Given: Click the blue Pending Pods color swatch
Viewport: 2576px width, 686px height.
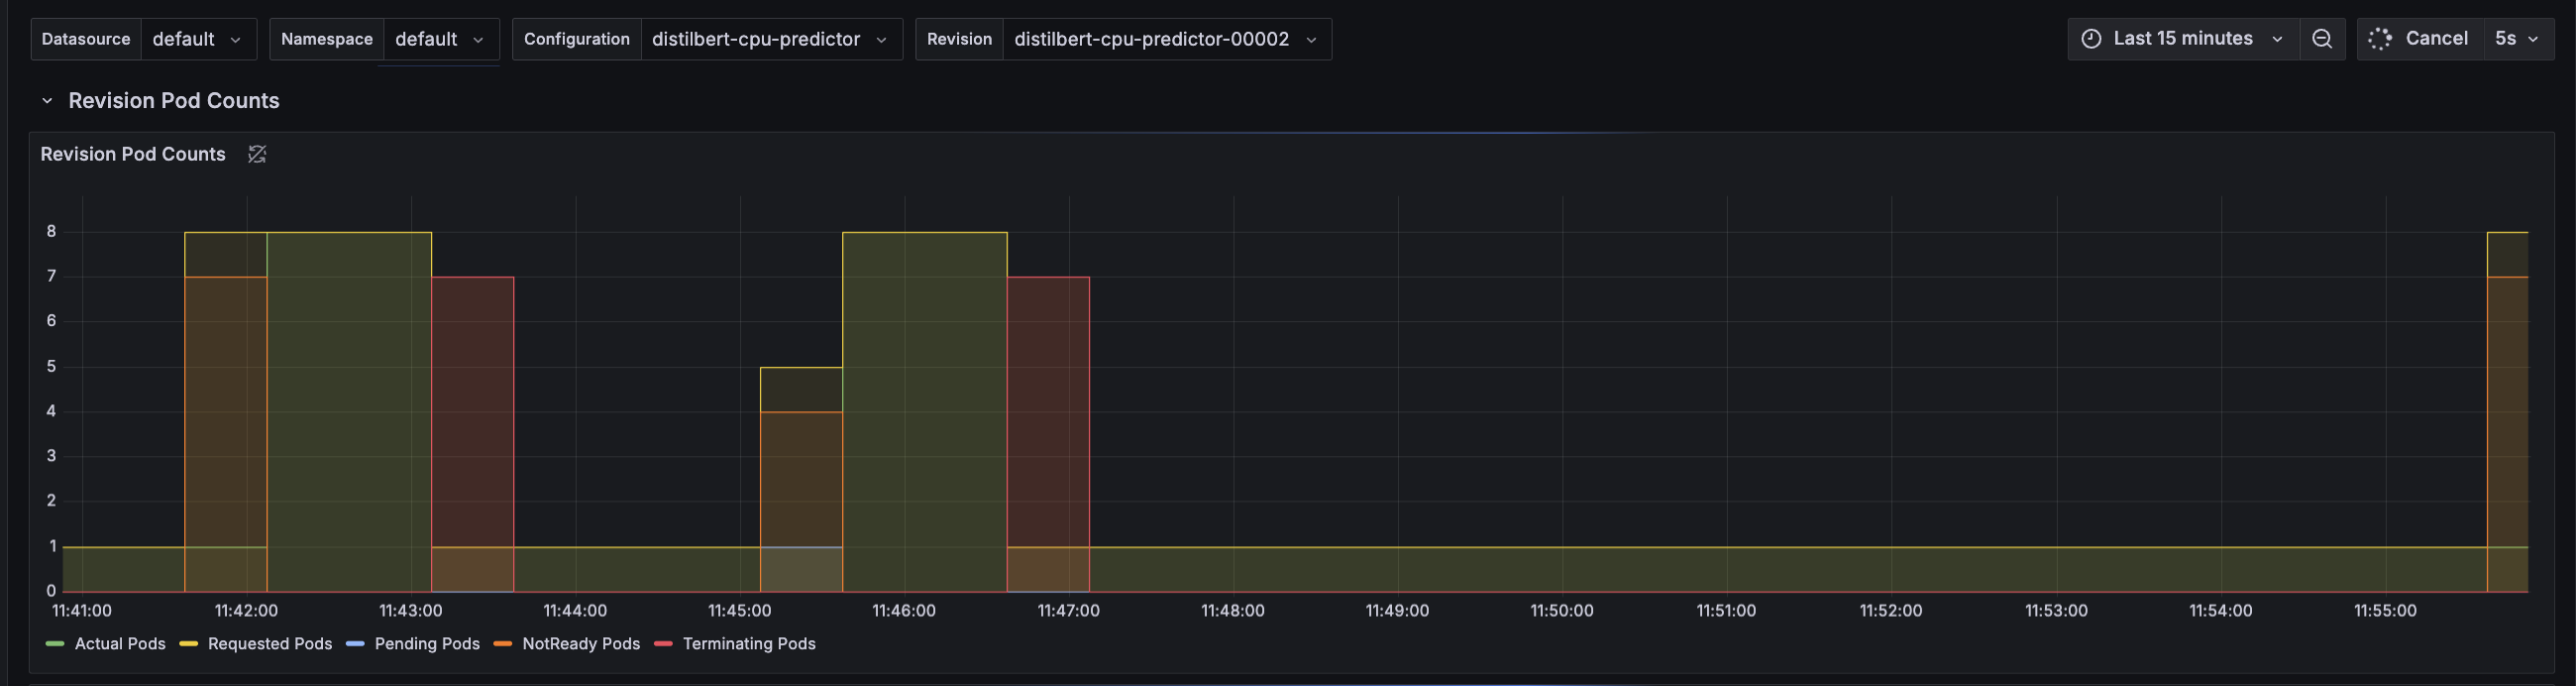Looking at the screenshot, I should tap(355, 644).
